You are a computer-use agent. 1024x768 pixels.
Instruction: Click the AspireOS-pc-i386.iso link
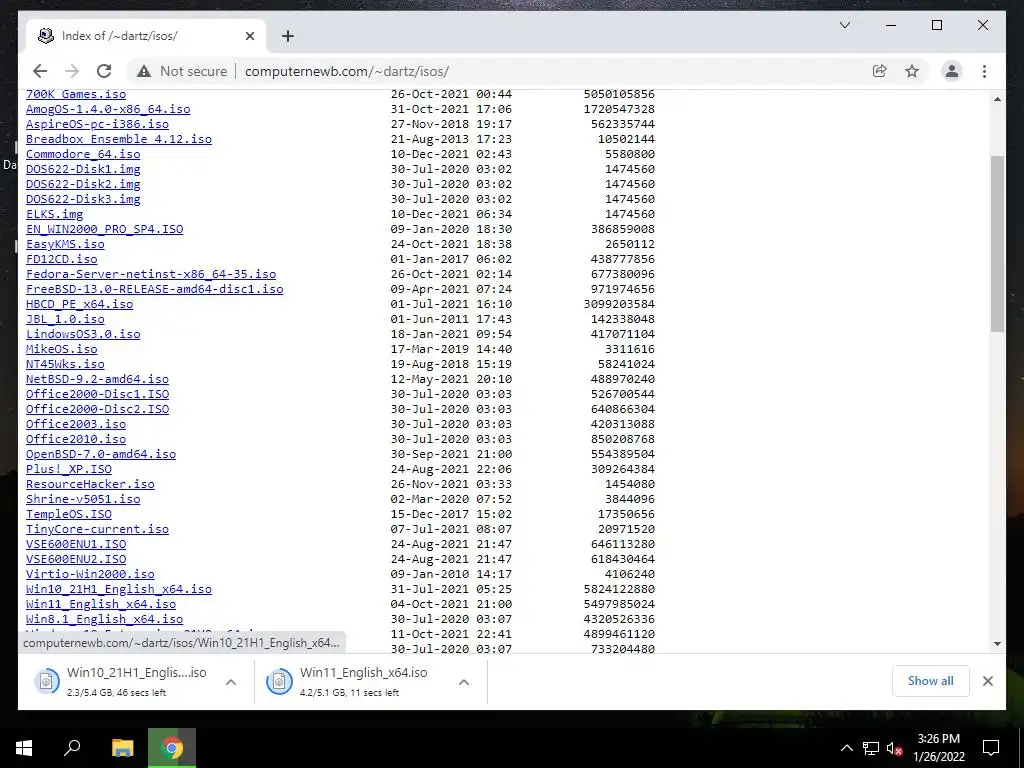click(97, 124)
